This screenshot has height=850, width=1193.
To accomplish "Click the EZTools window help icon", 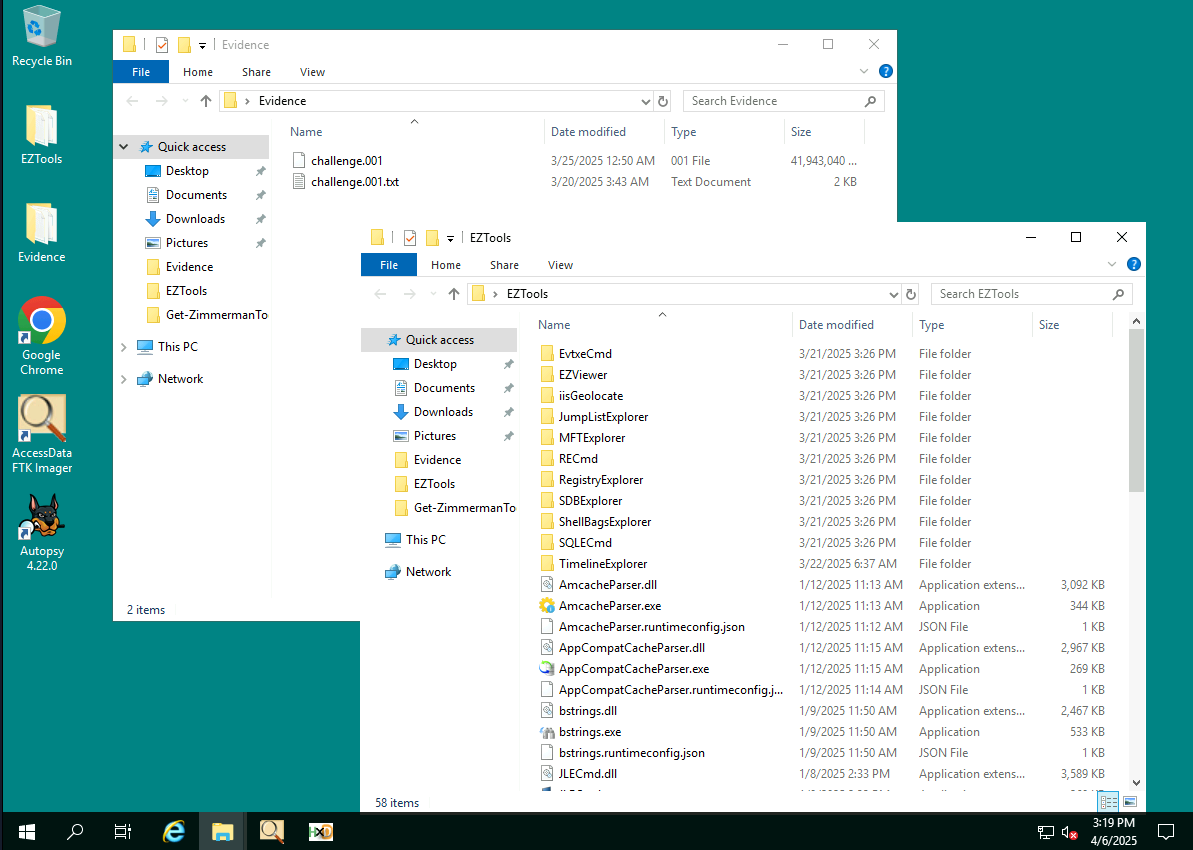I will click(1134, 265).
